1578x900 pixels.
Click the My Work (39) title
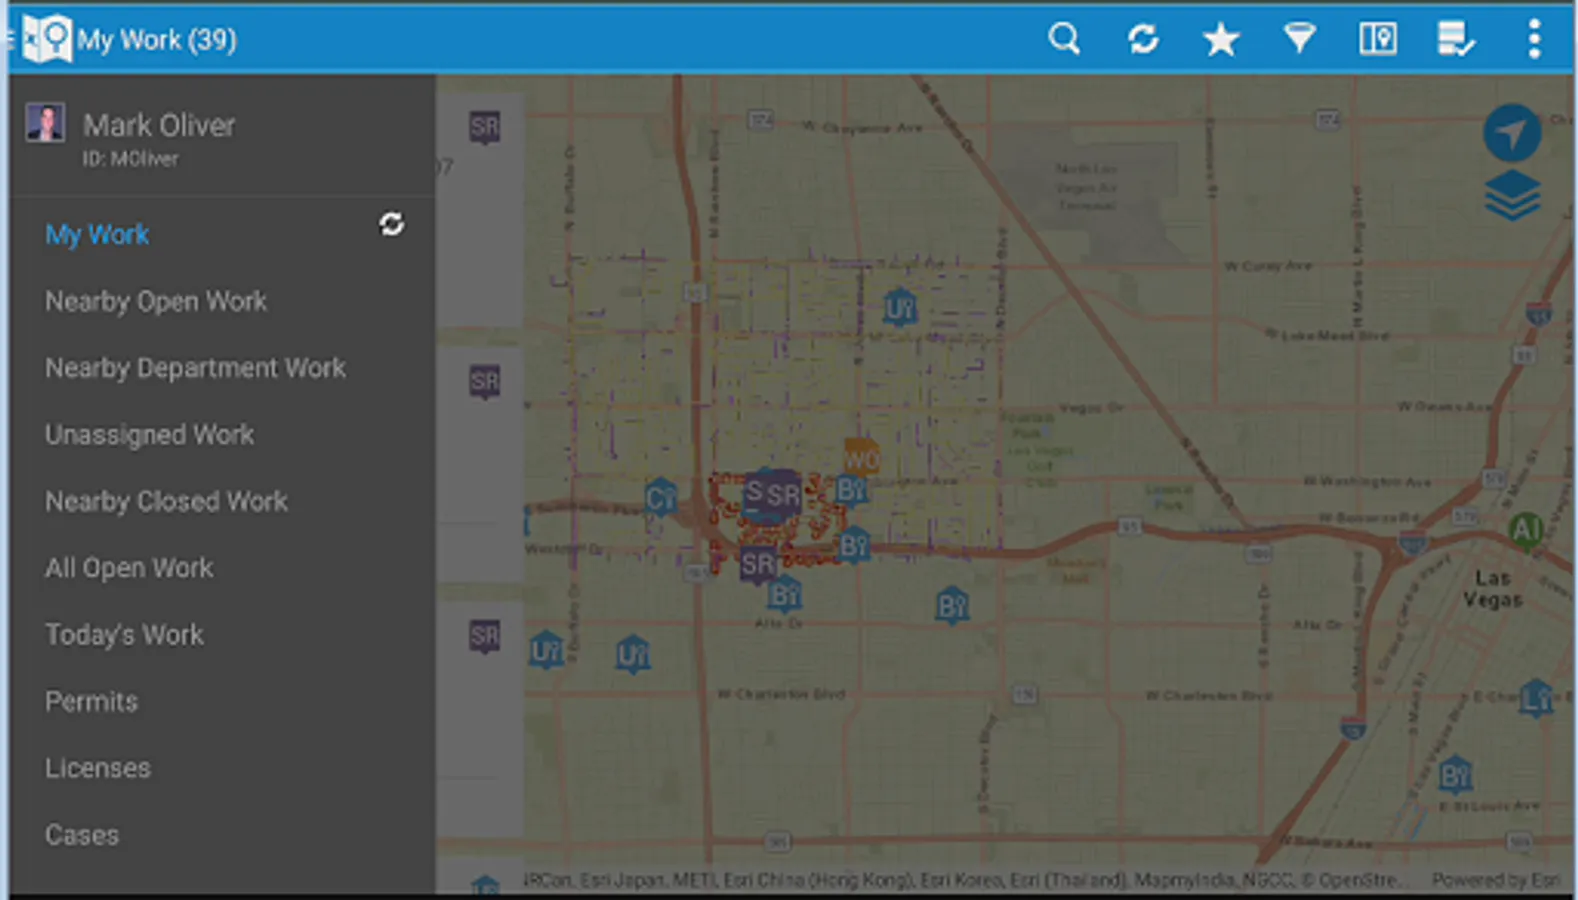pos(157,40)
